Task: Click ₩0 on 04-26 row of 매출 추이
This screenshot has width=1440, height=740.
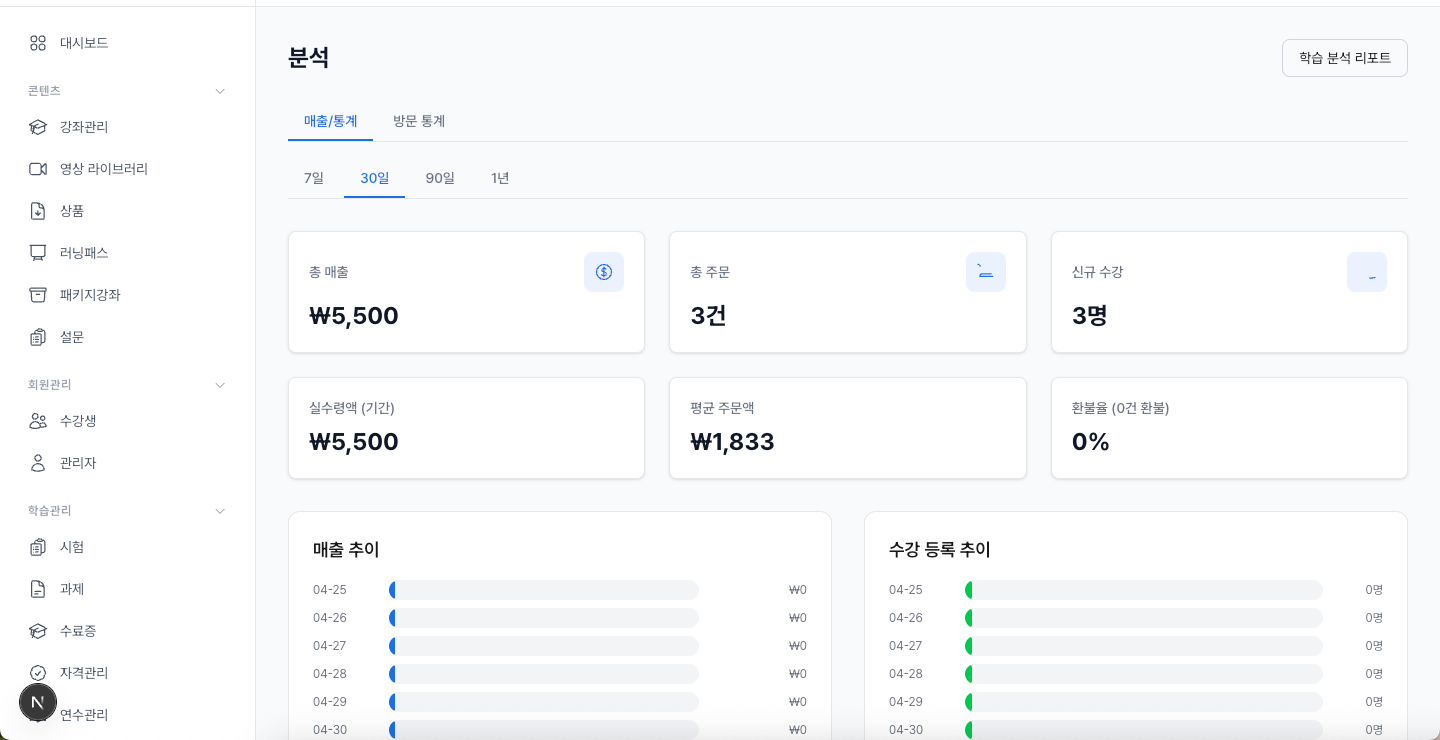Action: coord(797,618)
